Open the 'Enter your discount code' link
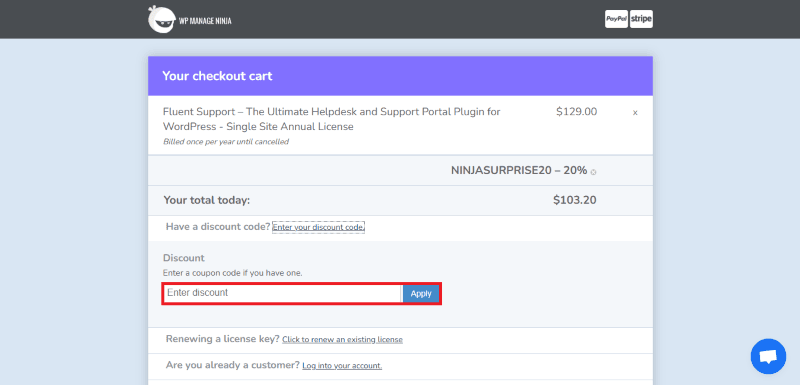 318,227
